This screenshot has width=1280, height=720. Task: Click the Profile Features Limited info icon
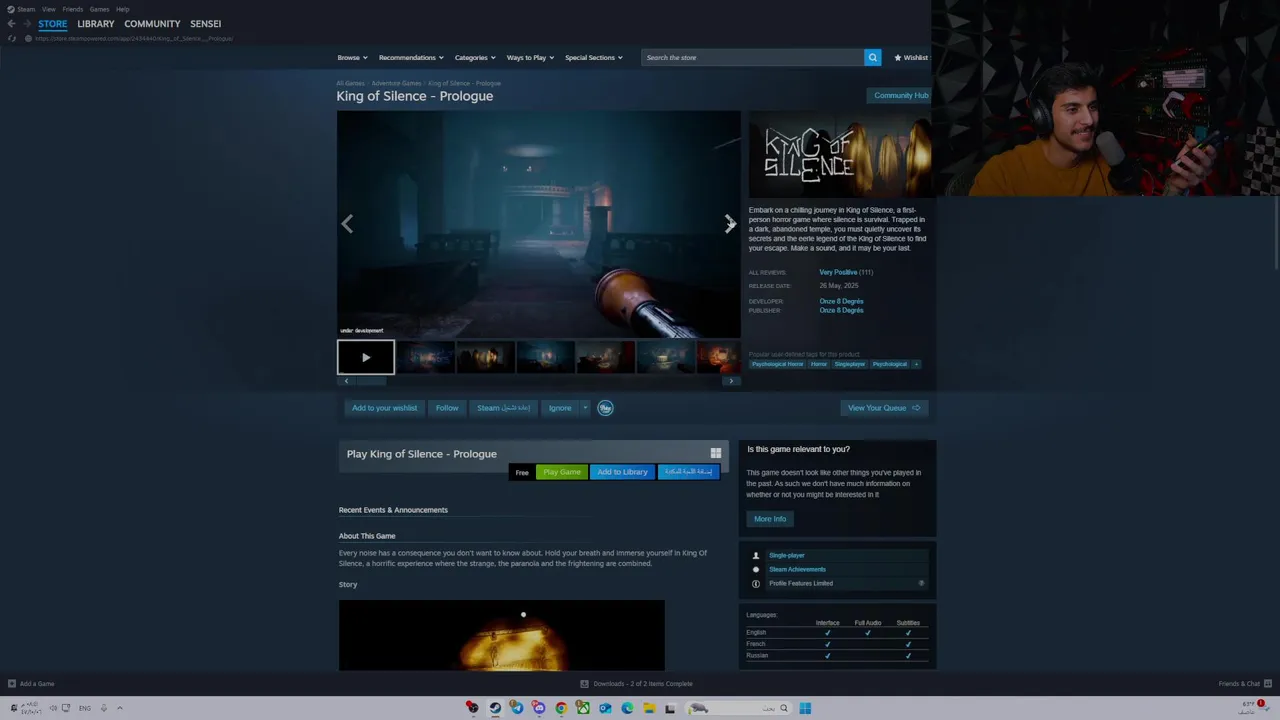(x=921, y=583)
